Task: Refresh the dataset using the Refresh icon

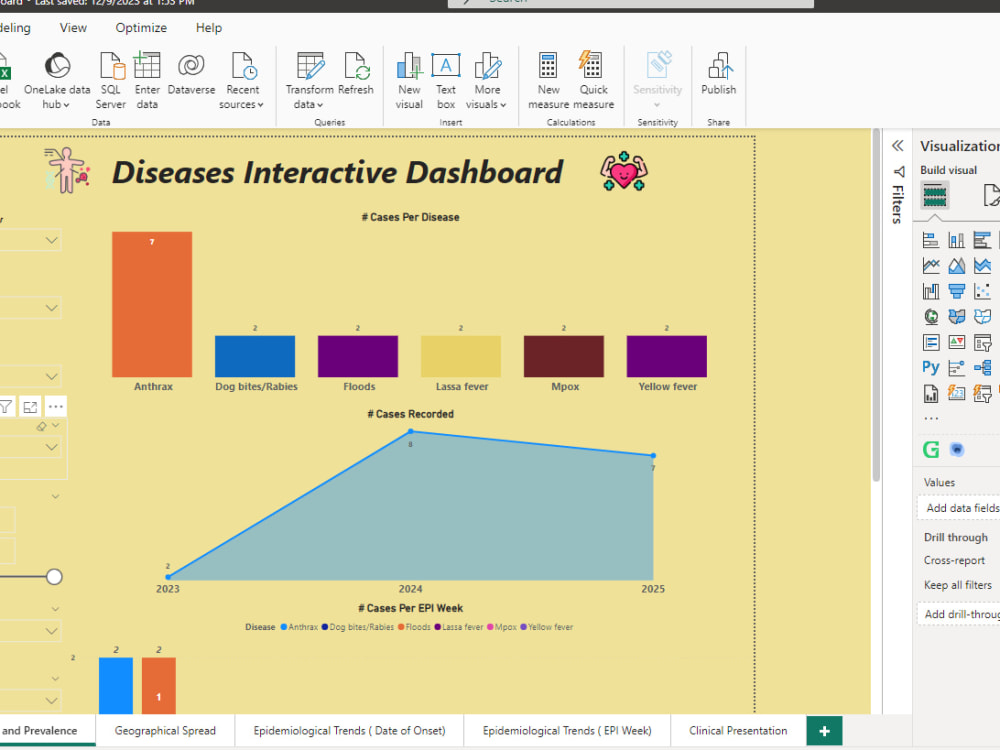Action: click(x=356, y=66)
